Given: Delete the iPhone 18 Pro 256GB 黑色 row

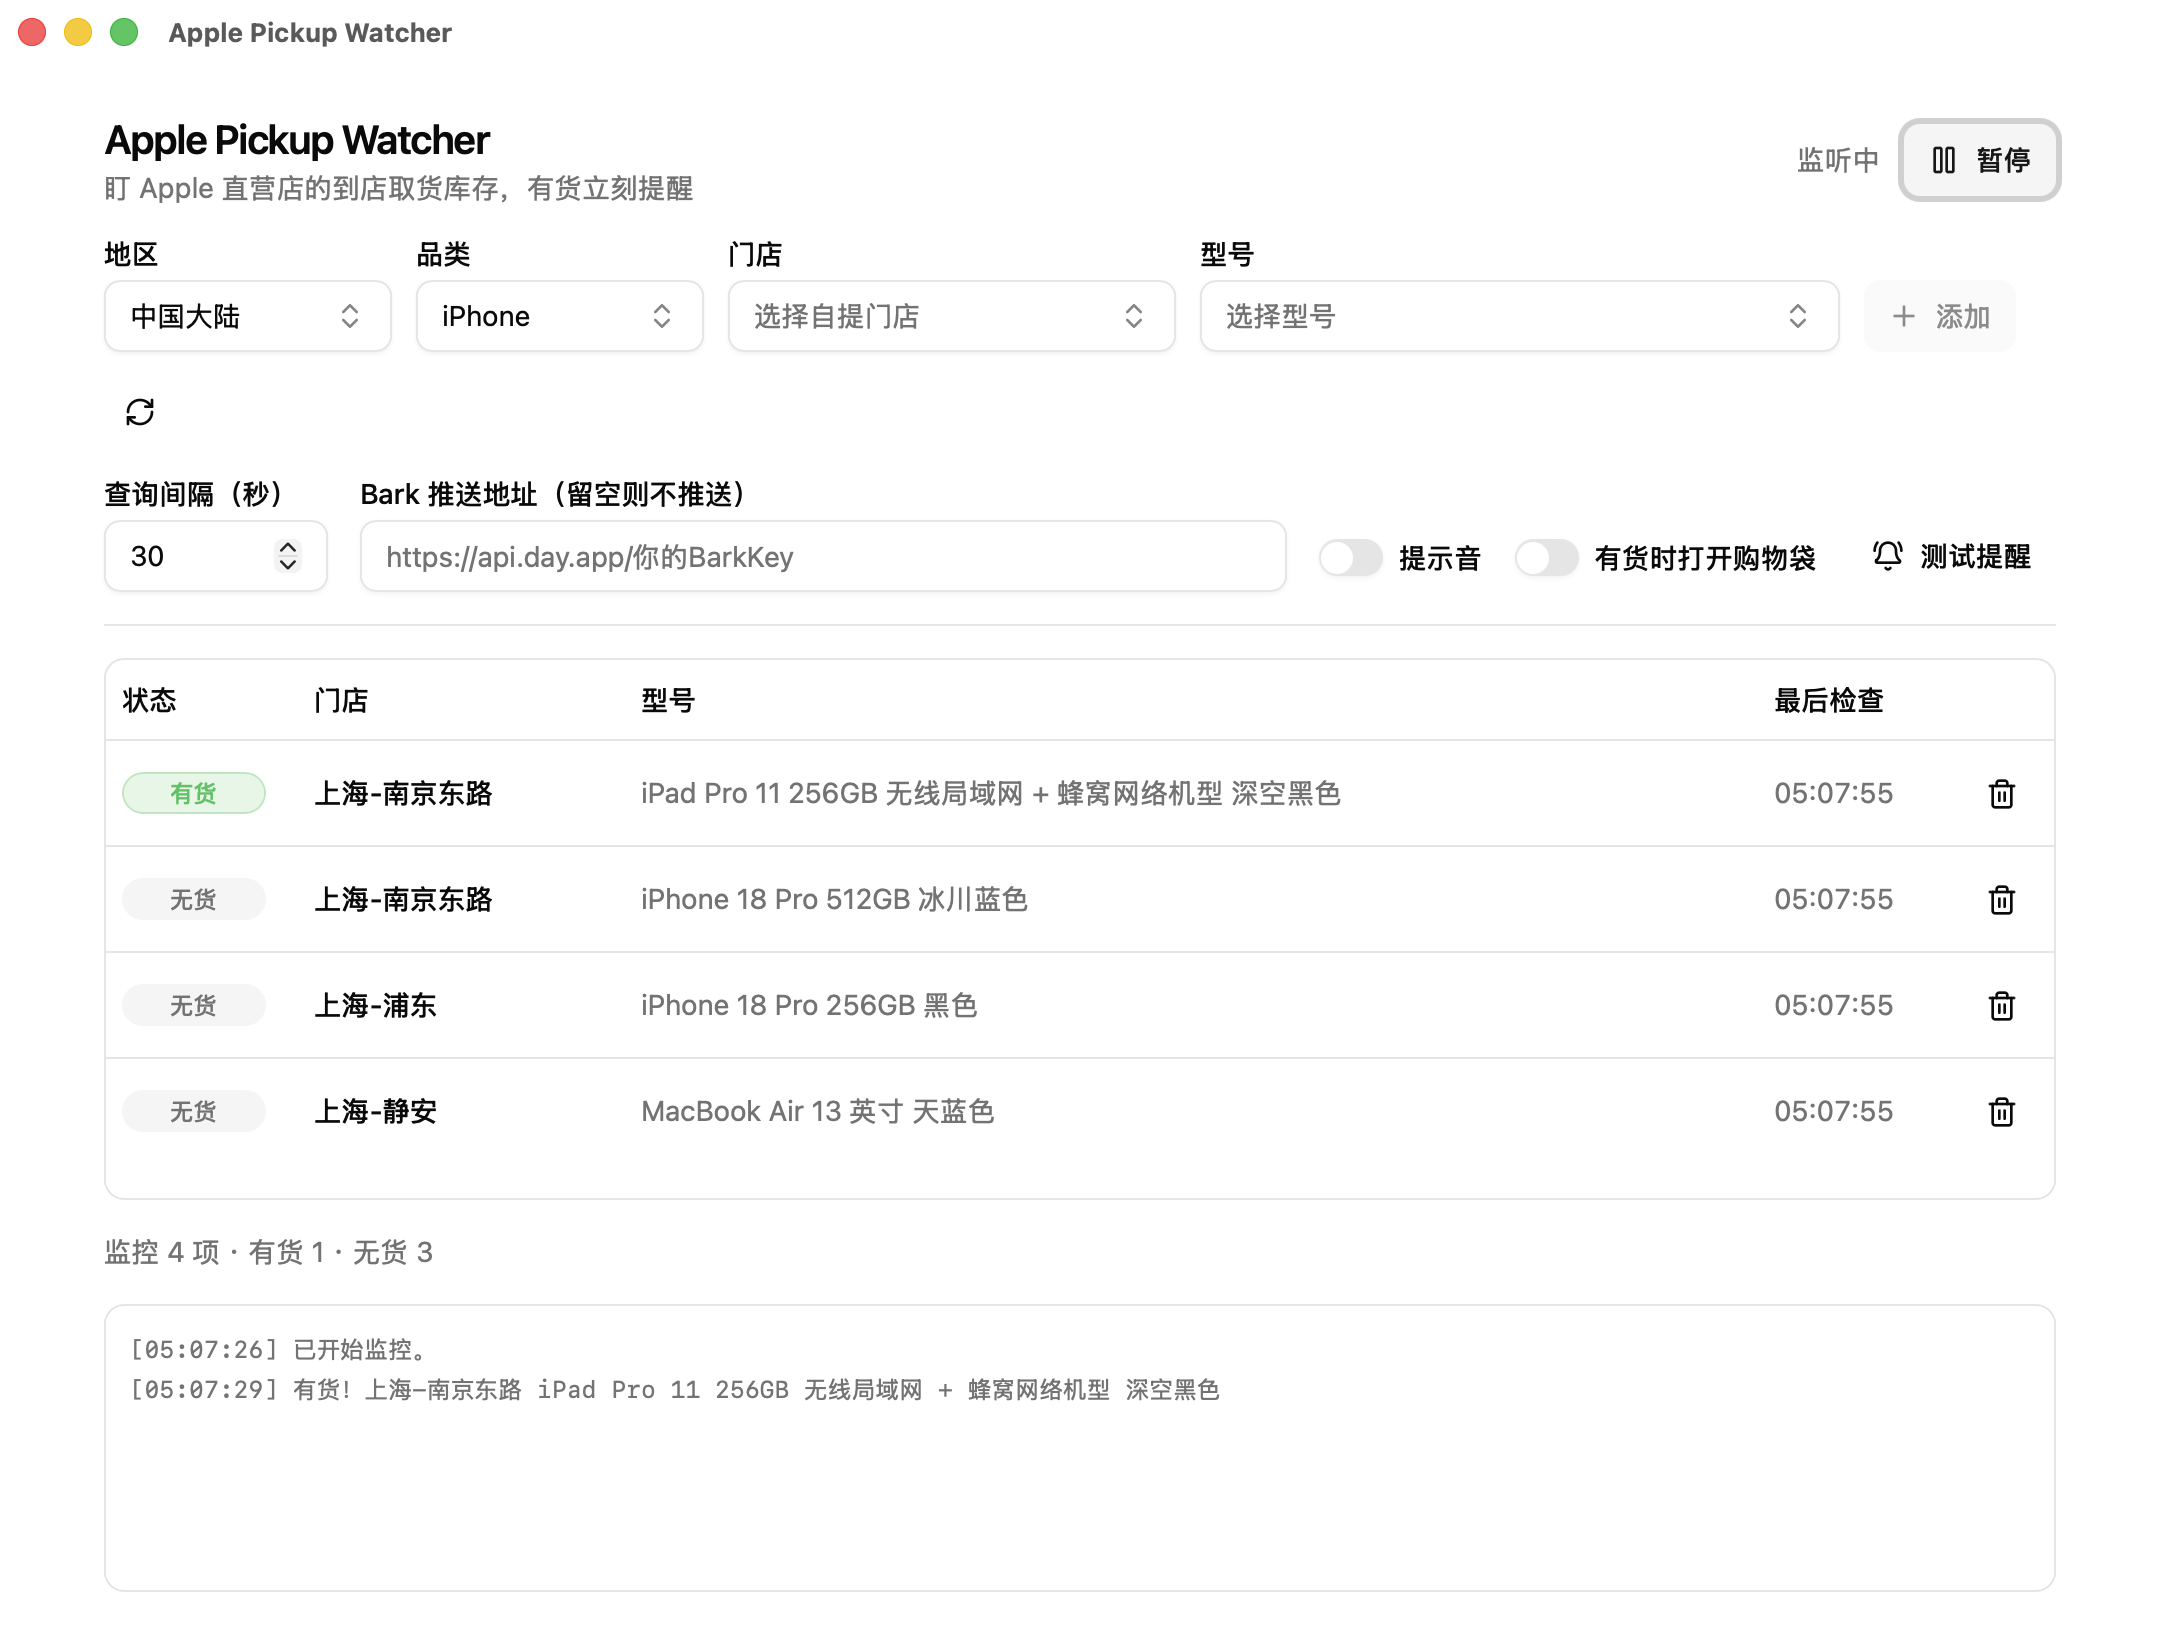Looking at the screenshot, I should [2001, 1006].
